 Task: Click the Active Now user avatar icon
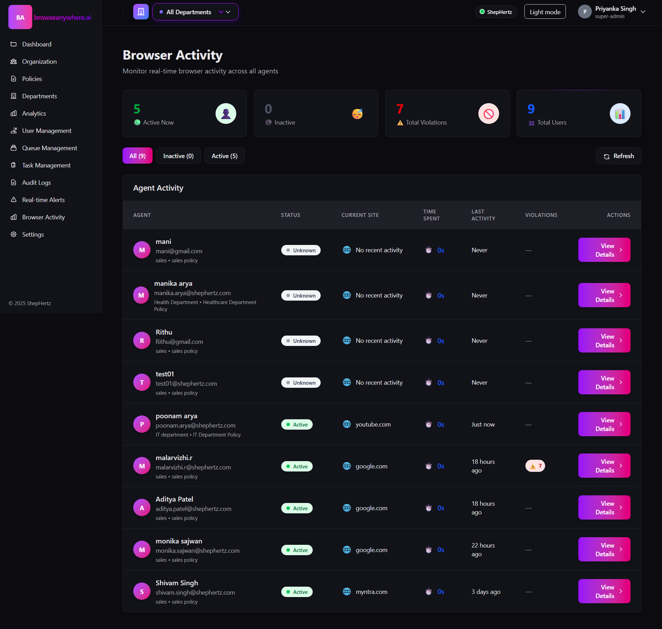[x=226, y=114]
